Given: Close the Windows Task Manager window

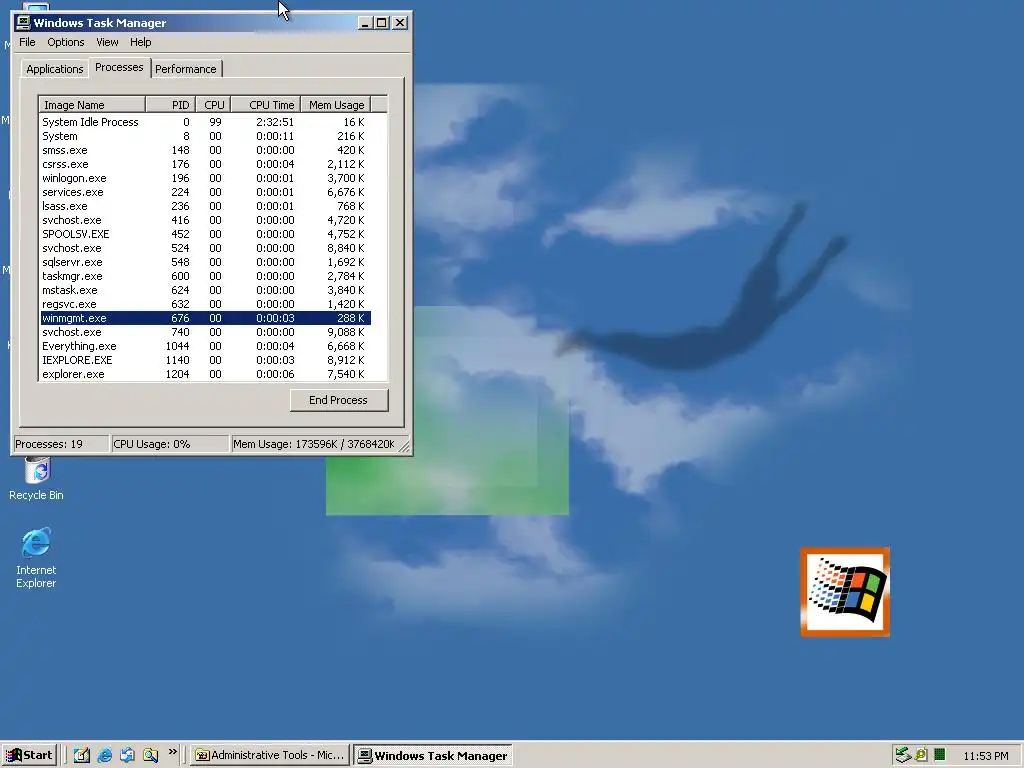Looking at the screenshot, I should (400, 23).
